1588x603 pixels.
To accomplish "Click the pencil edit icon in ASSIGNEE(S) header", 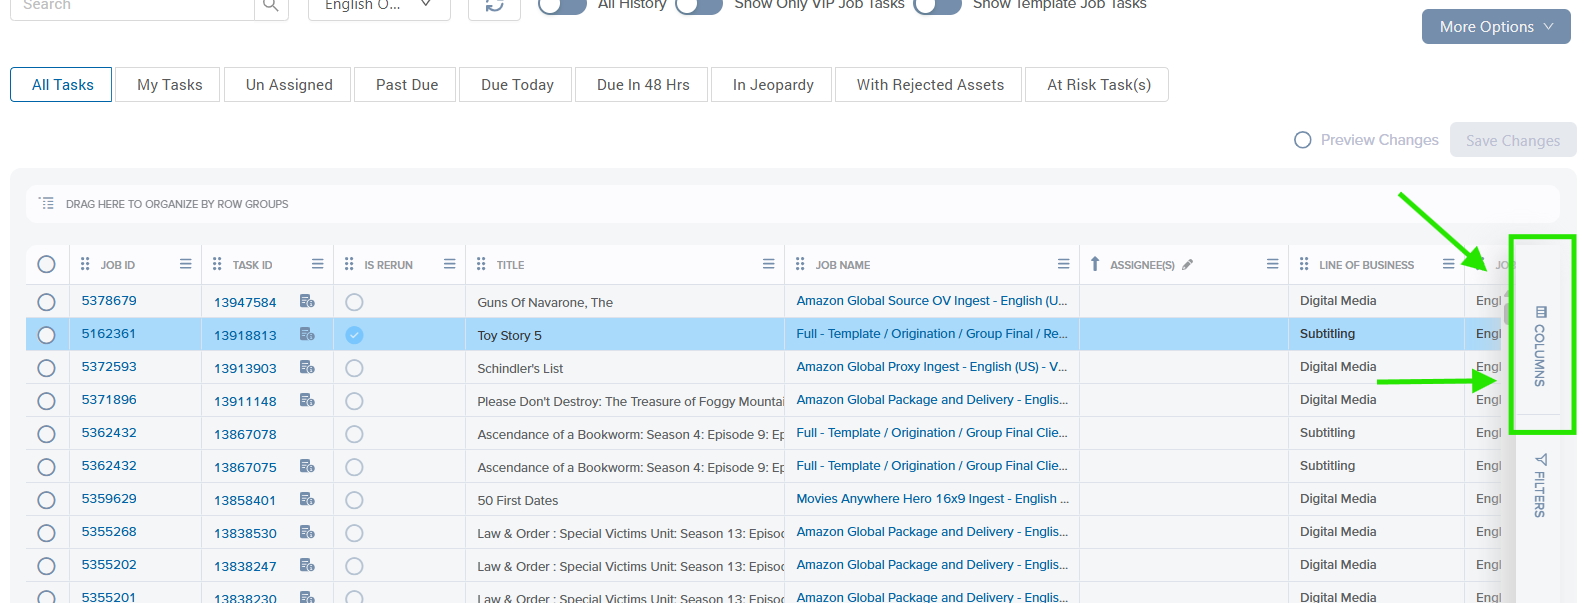I will [1187, 264].
